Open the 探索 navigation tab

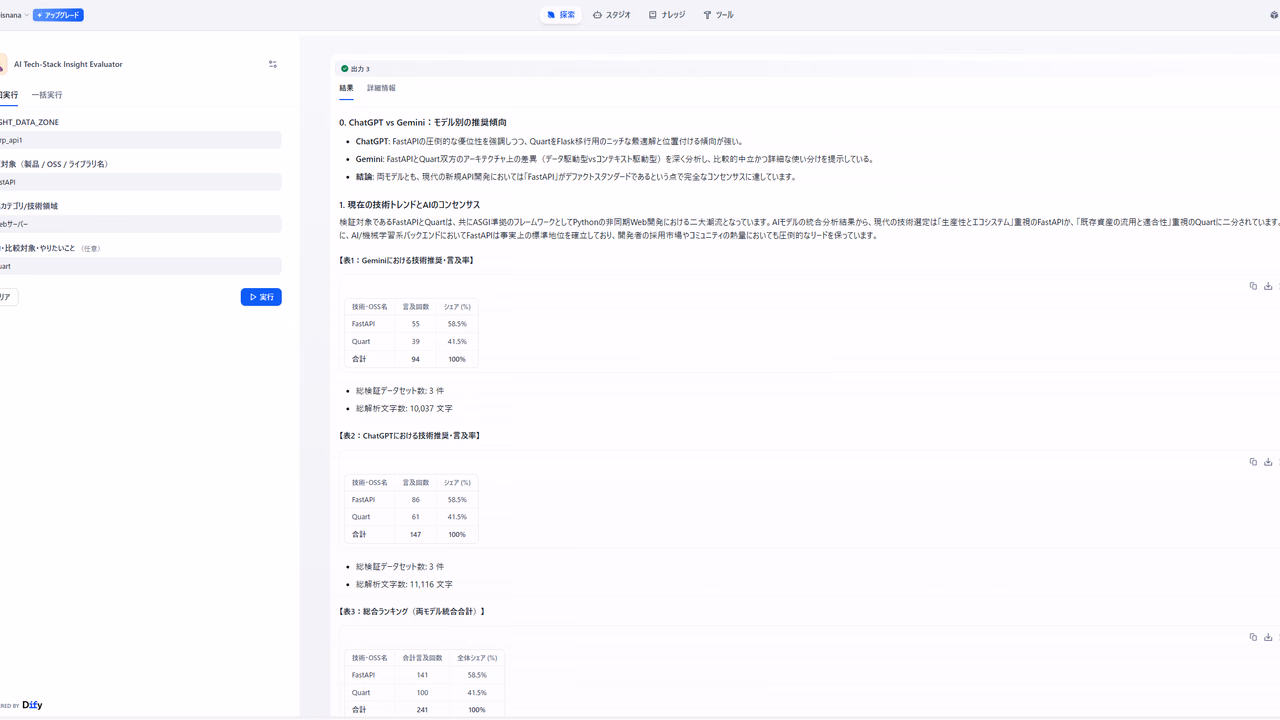(561, 15)
